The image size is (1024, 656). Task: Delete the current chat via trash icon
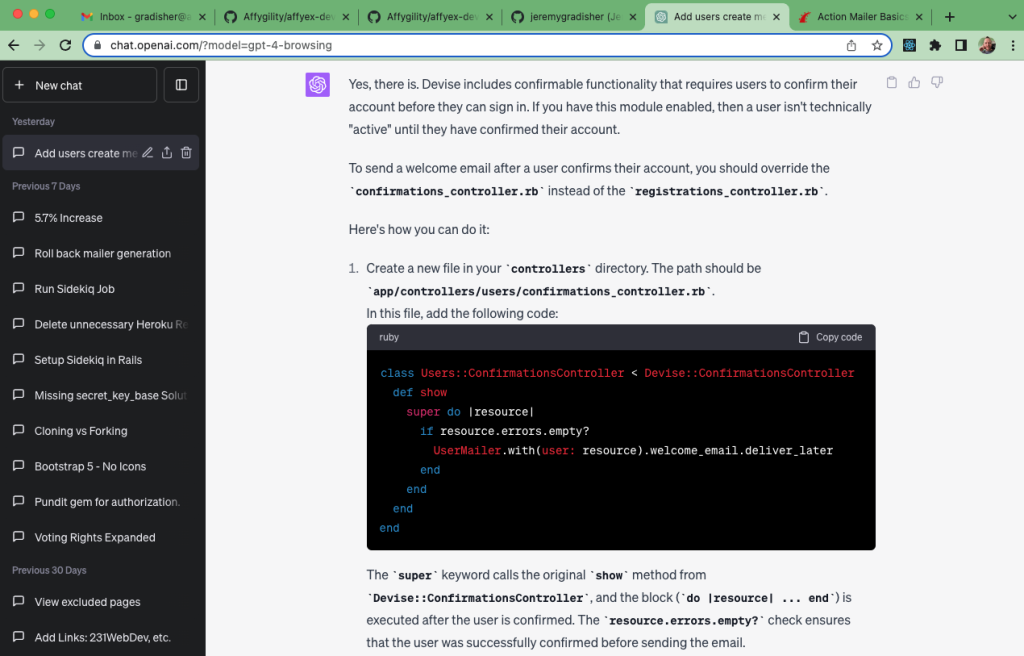(186, 152)
